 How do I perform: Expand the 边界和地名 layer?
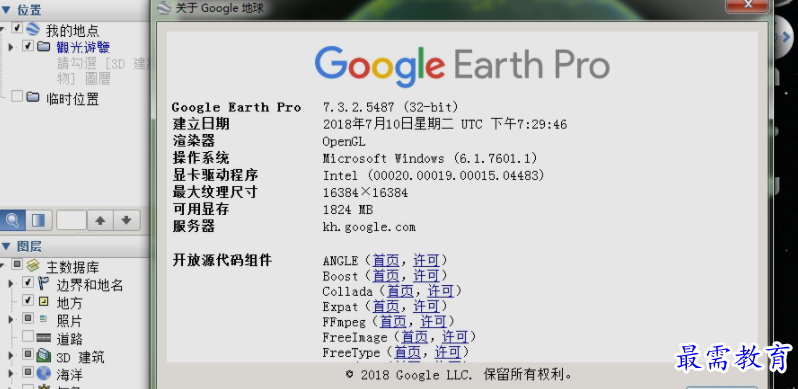11,284
